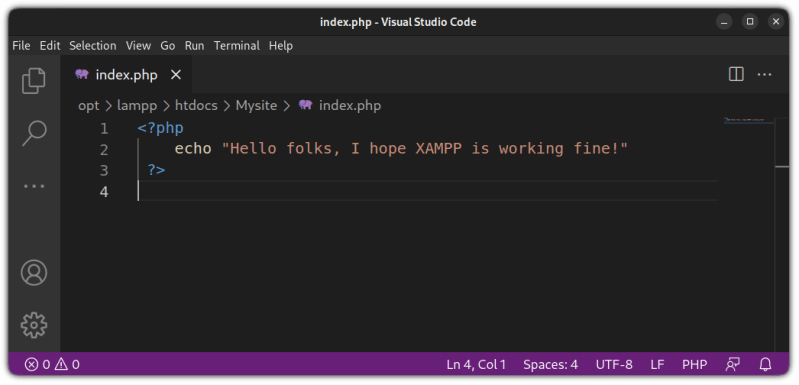Viewport: 799px width, 385px height.
Task: Open the Search view in activity bar
Action: click(34, 133)
